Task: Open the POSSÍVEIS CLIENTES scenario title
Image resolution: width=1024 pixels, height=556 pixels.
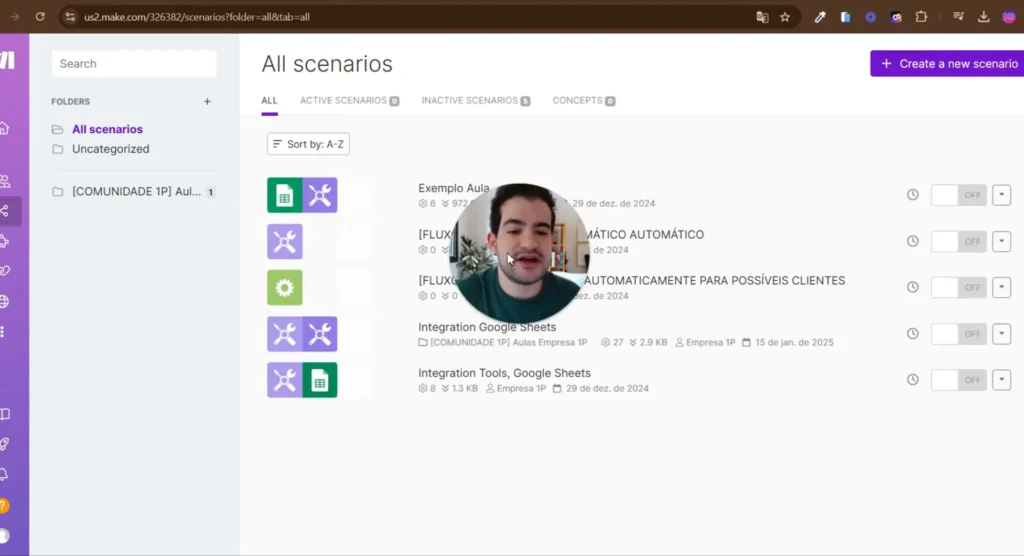Action: click(714, 280)
